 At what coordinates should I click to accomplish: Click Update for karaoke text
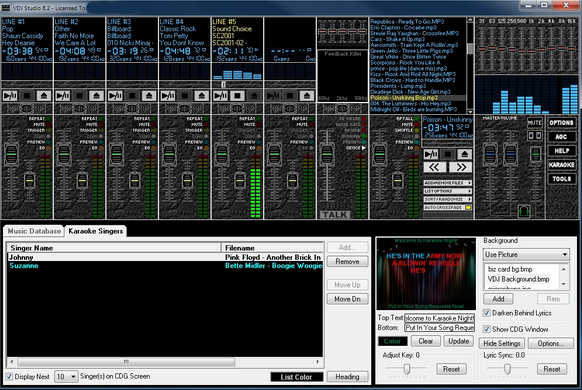point(459,341)
